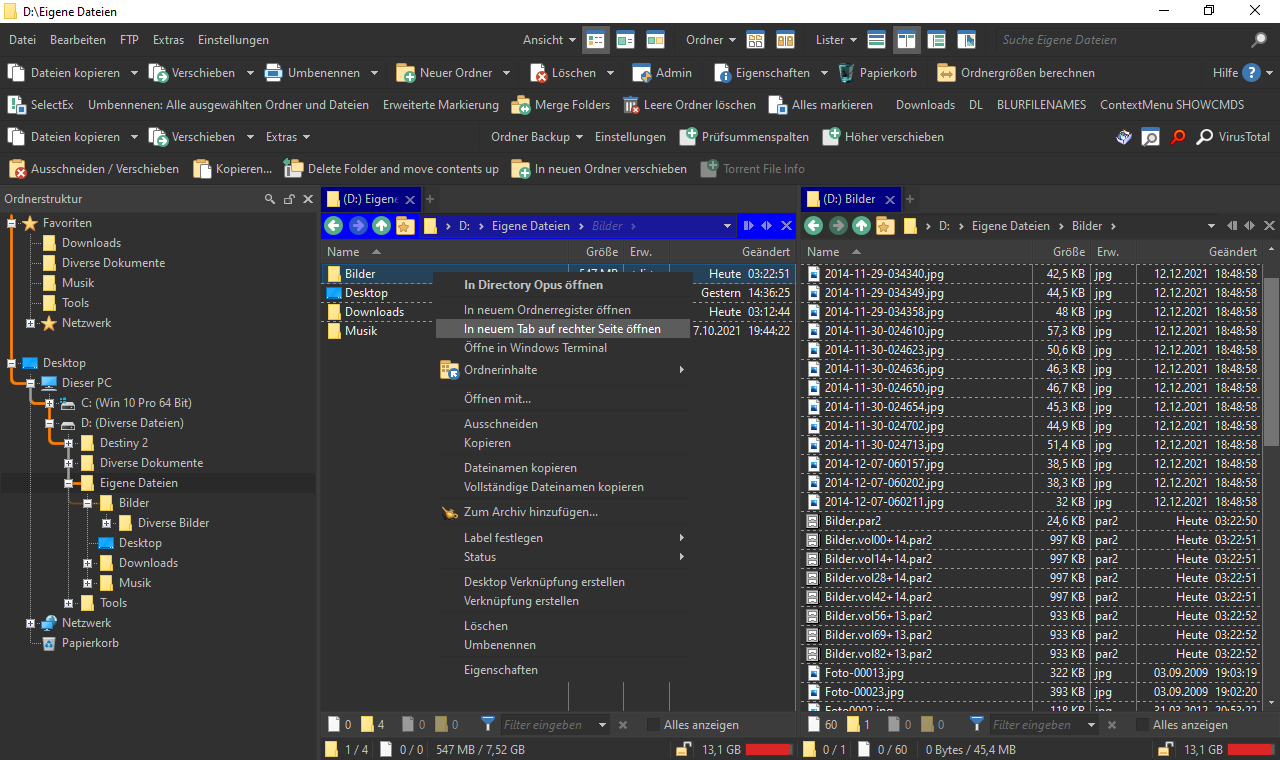This screenshot has width=1280, height=760.
Task: Click Eigene Dateien breadcrumb in right pane
Action: [x=1011, y=226]
